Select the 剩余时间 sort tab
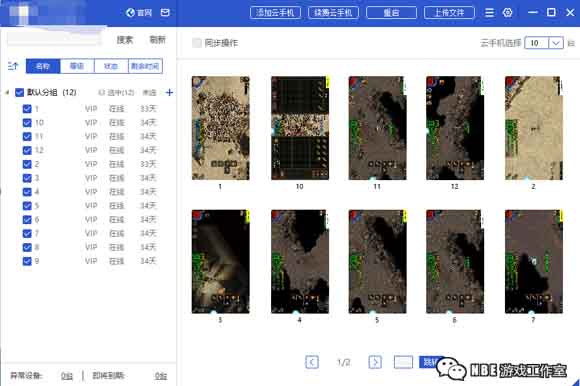Image resolution: width=580 pixels, height=386 pixels. (145, 66)
